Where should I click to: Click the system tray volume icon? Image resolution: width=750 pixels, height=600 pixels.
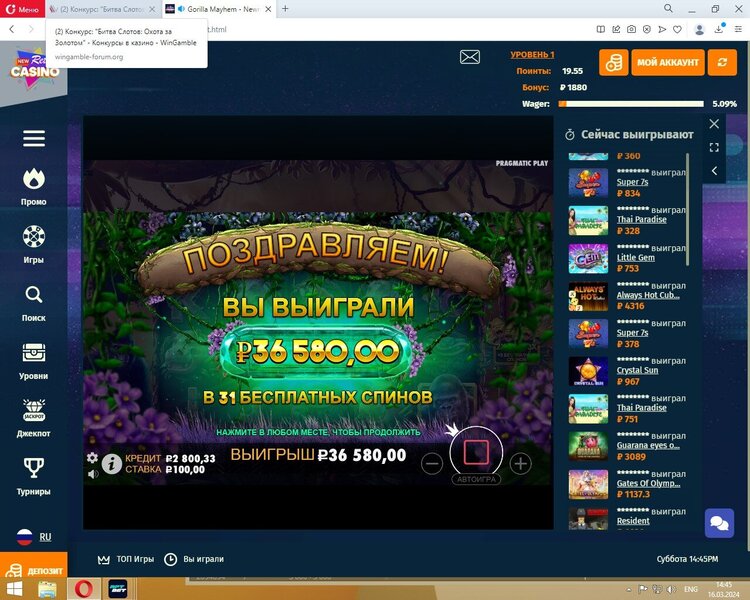point(672,589)
